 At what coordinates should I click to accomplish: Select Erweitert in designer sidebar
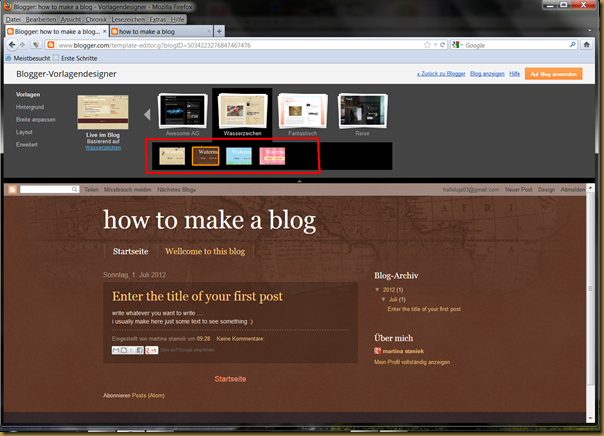coord(27,145)
